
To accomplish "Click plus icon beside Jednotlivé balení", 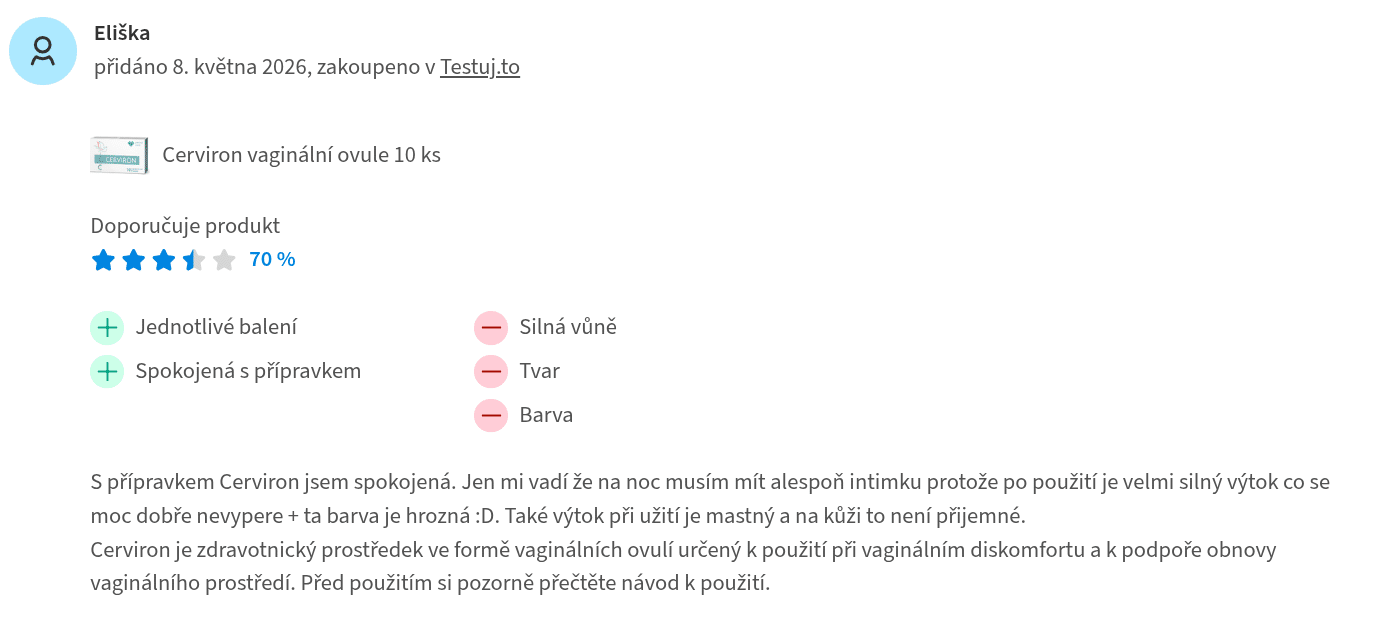I will (107, 327).
